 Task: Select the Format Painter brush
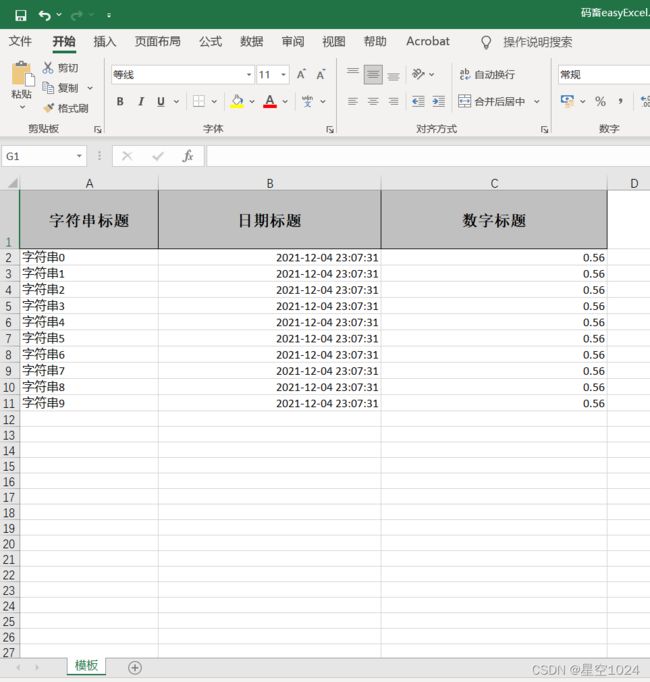65,108
